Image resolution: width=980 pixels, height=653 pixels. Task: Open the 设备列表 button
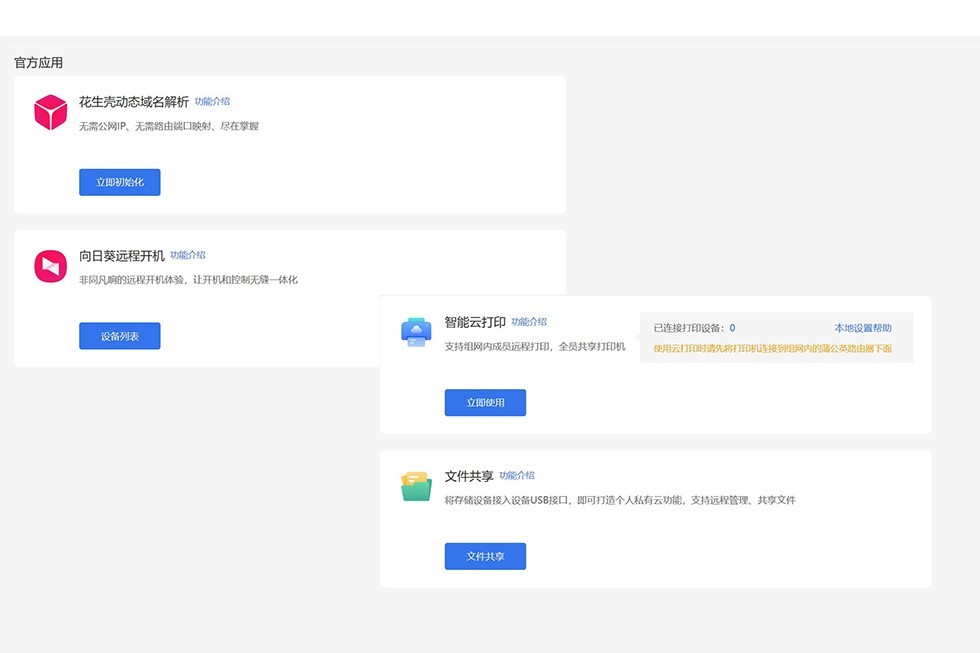click(120, 336)
